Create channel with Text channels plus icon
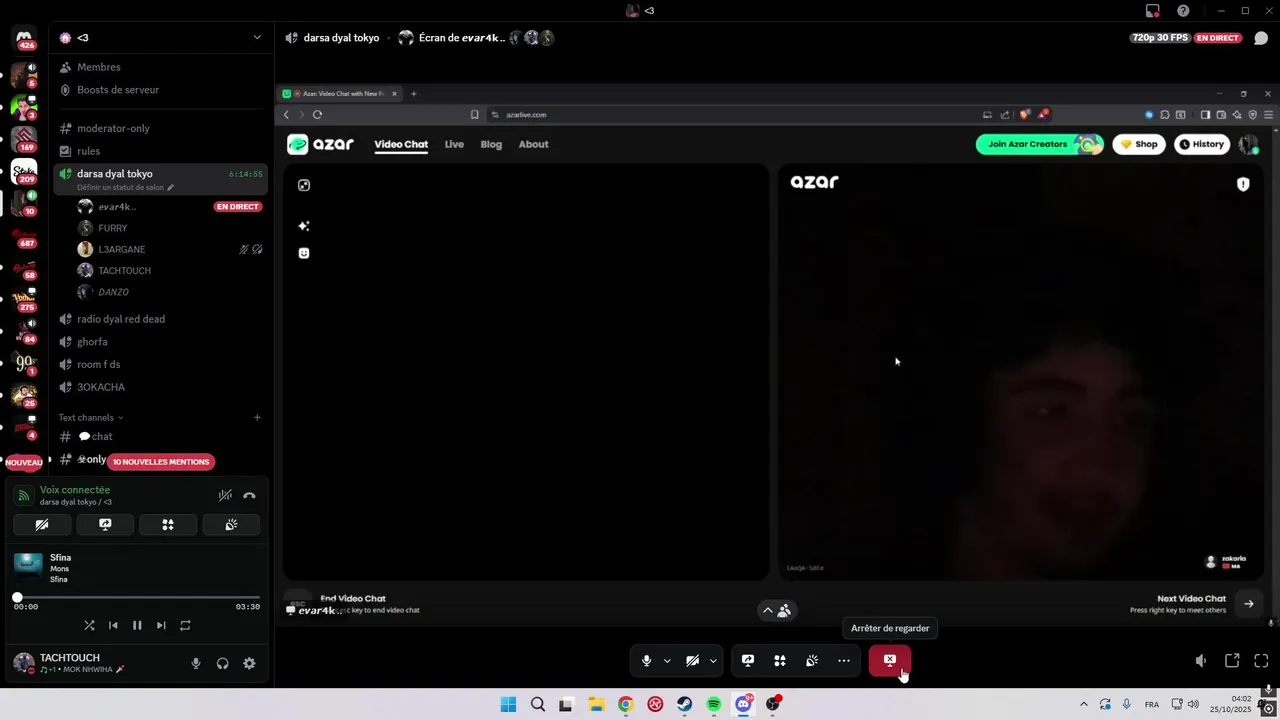This screenshot has height=720, width=1280. pyautogui.click(x=257, y=417)
